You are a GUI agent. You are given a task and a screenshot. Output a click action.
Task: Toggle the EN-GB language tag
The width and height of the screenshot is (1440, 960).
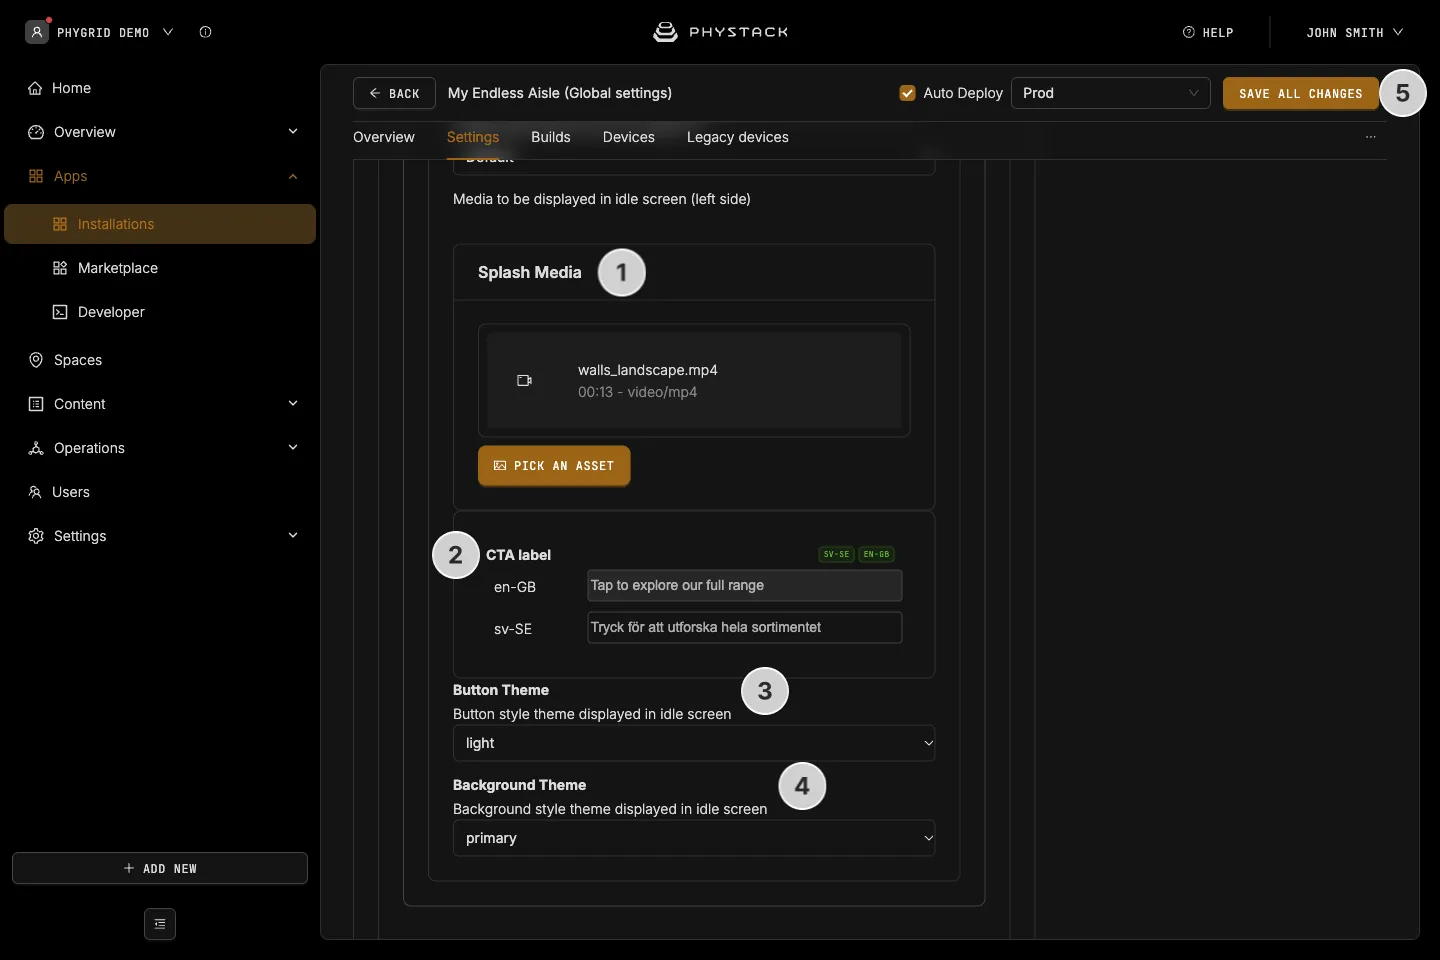(877, 554)
